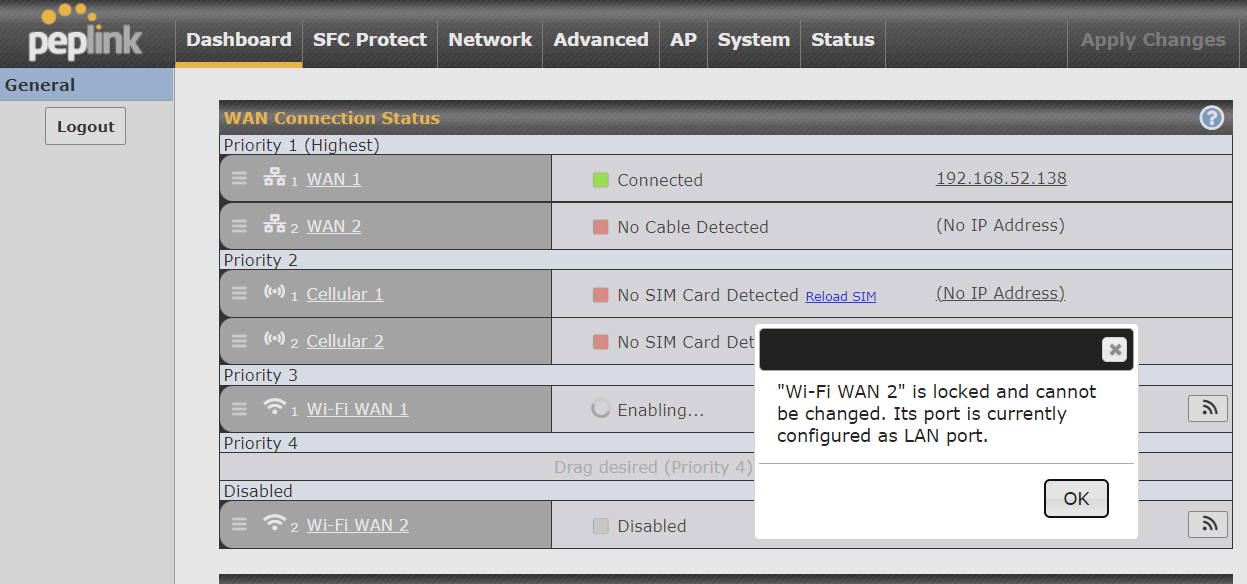
Task: Click the Wi-Fi WAN 2 wireless networks icon
Action: tap(1208, 524)
